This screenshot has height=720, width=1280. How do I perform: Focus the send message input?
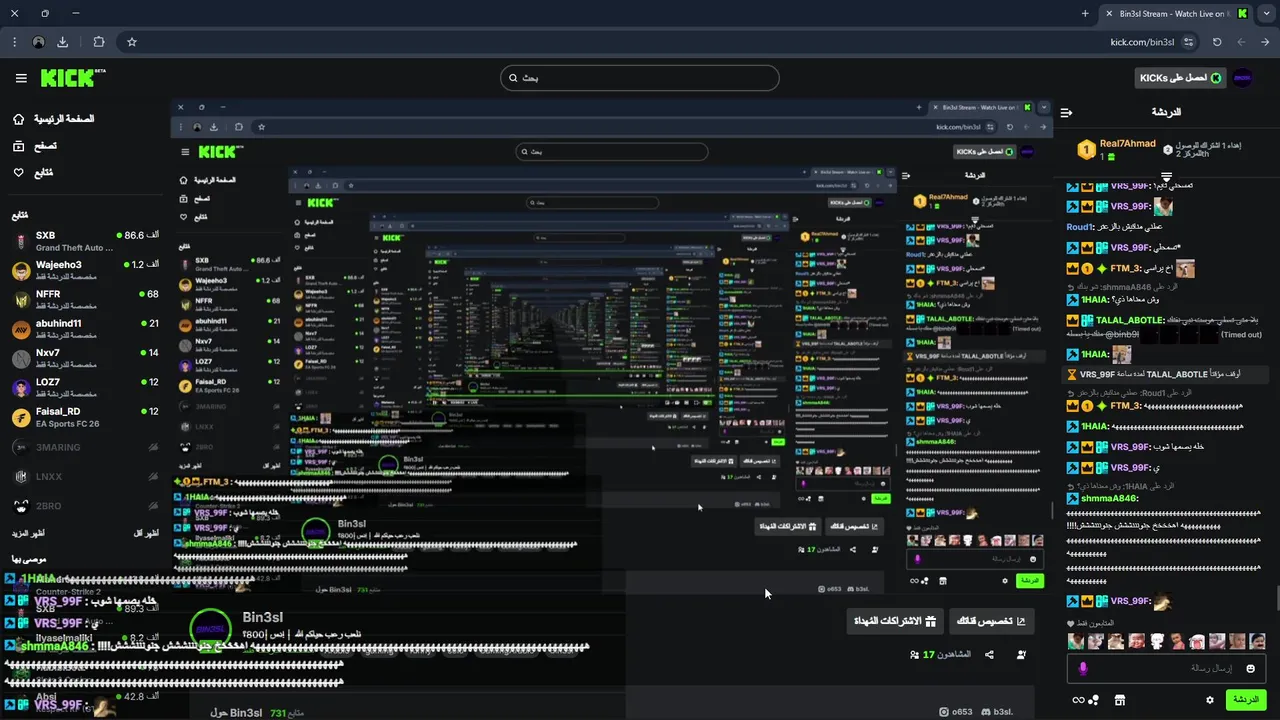coord(1166,668)
